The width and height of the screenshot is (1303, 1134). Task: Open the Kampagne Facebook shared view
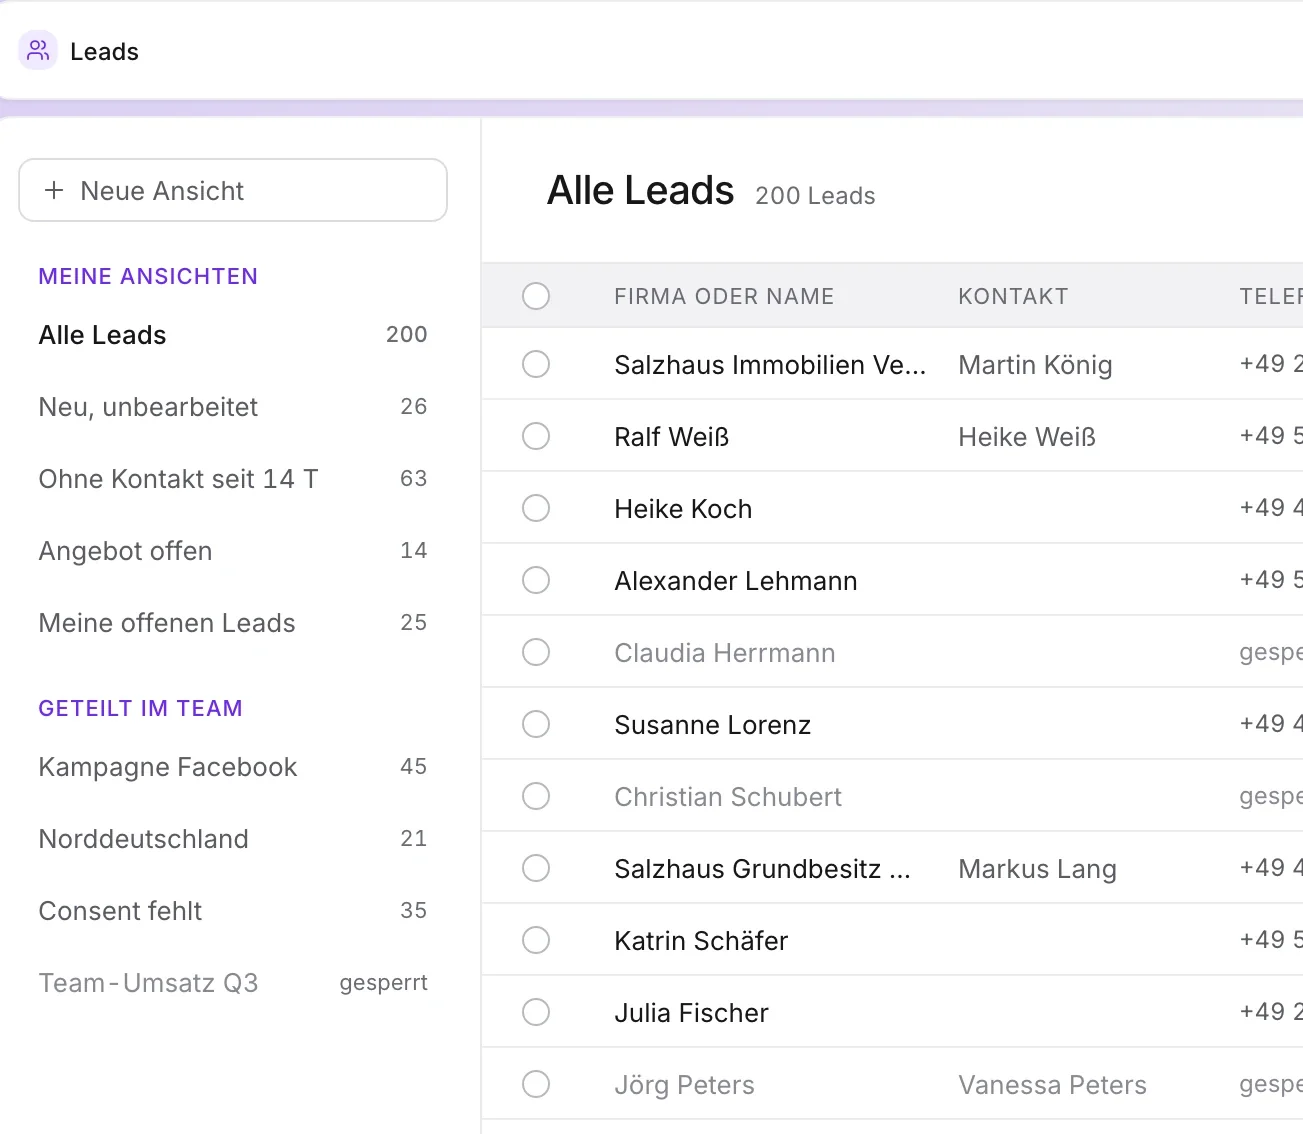(x=233, y=767)
